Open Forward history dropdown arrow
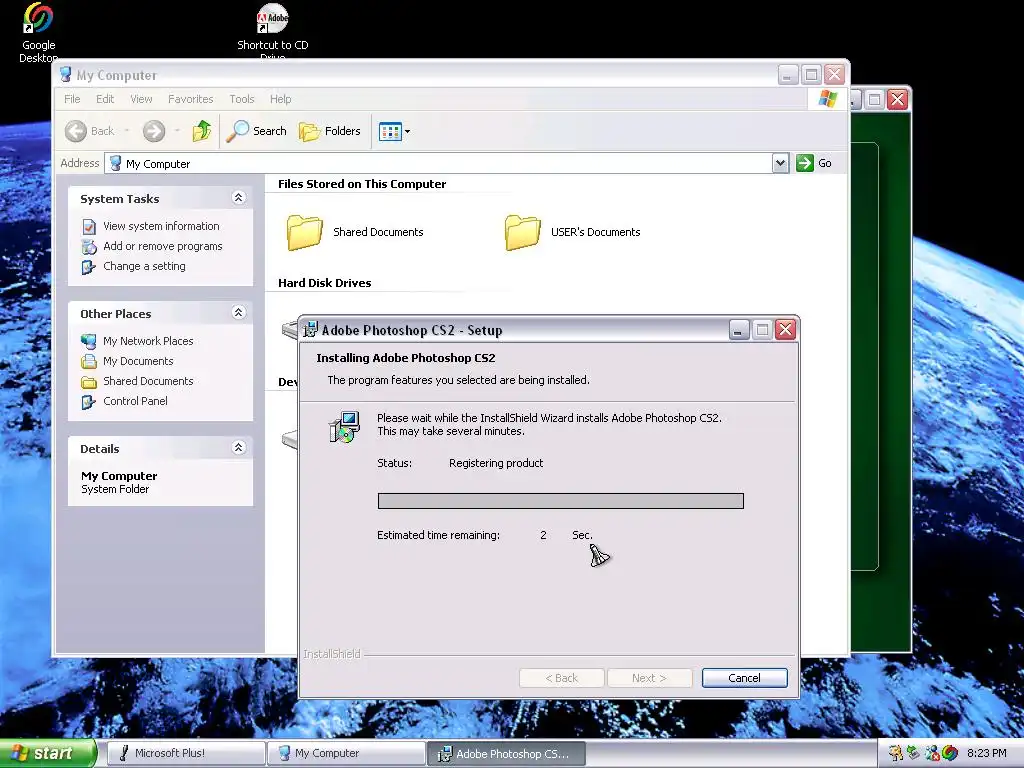Screen dimensions: 1024x768 pyautogui.click(x=177, y=131)
